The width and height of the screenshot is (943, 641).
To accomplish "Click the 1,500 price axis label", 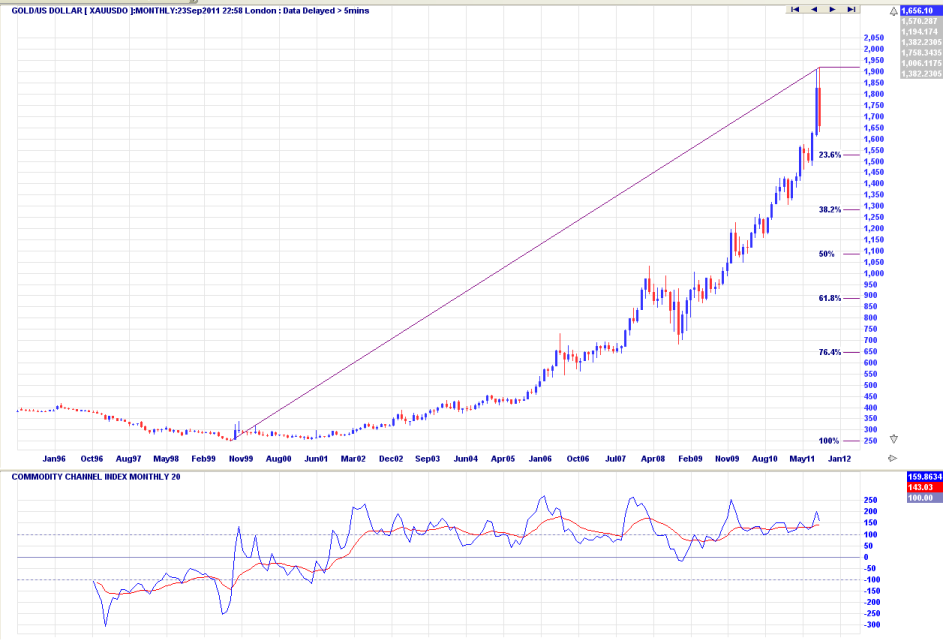I will pos(874,161).
